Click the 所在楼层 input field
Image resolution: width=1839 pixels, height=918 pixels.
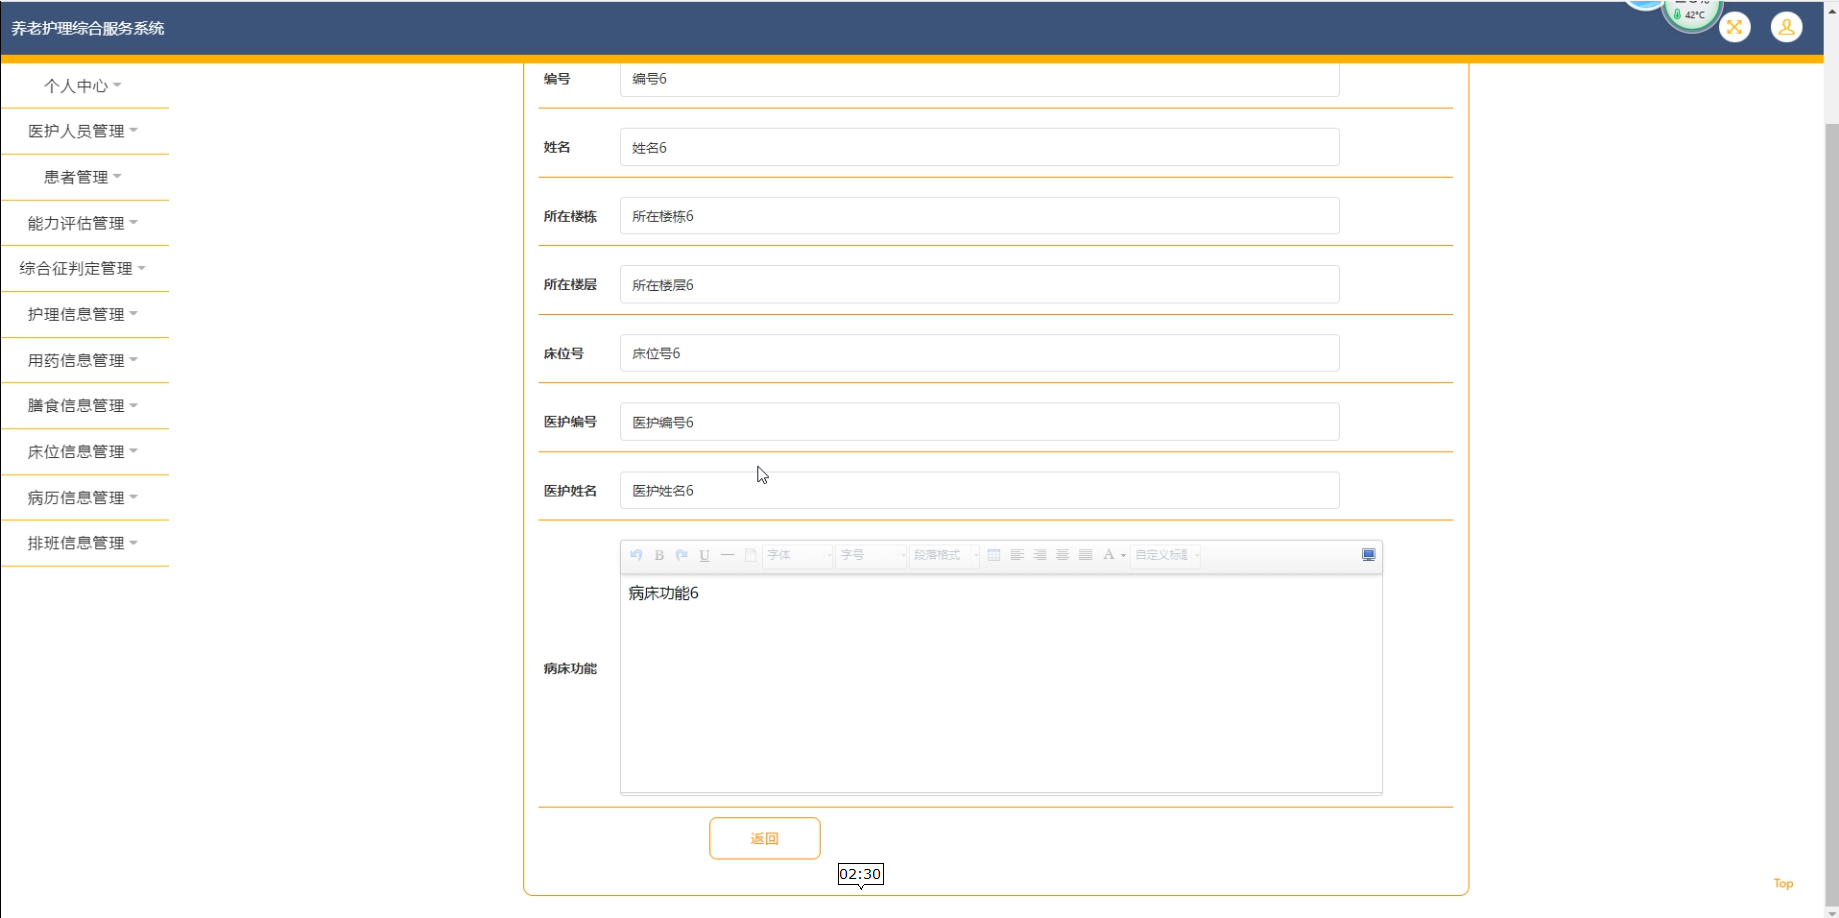click(x=980, y=285)
